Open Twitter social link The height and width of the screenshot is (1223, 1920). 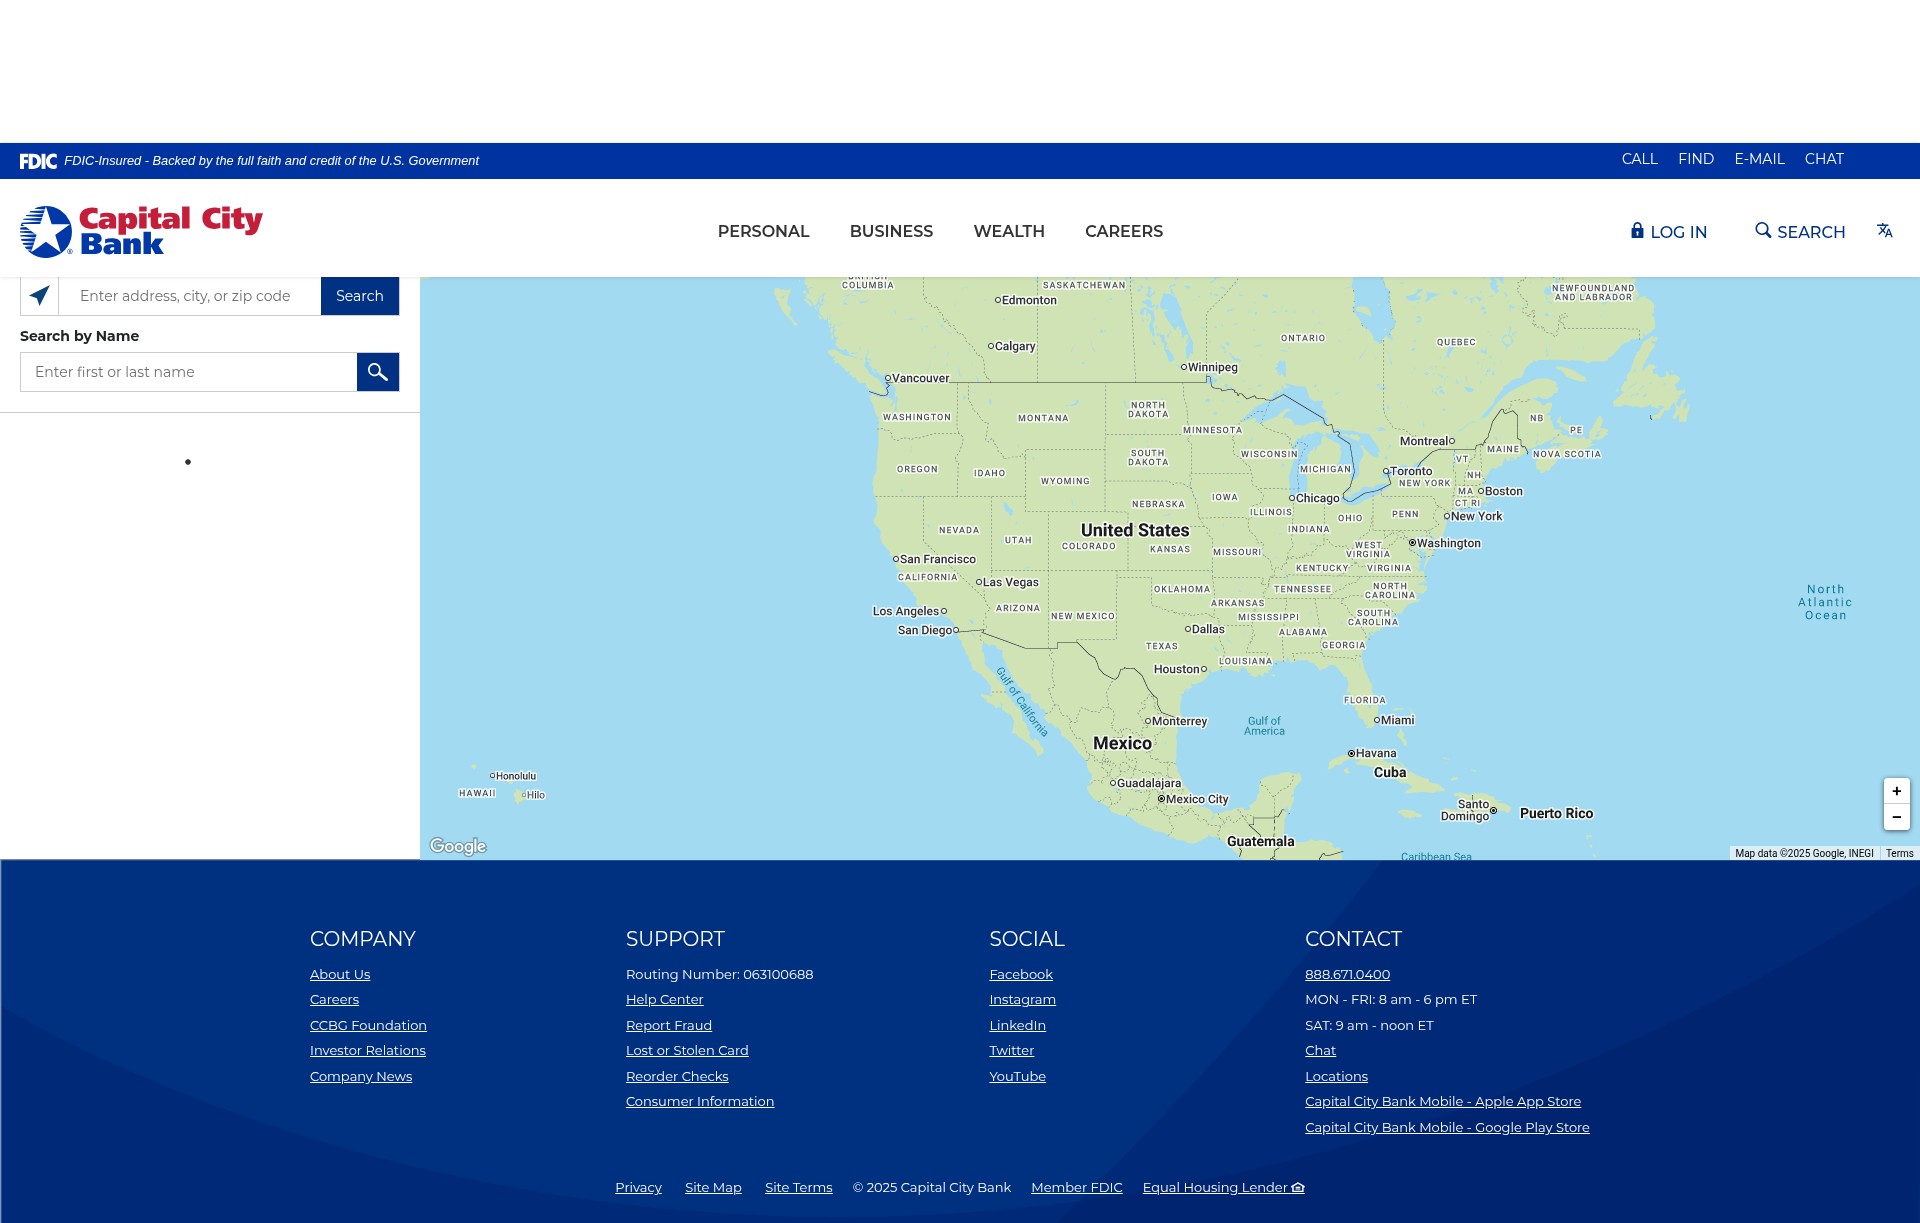[x=1011, y=1050]
